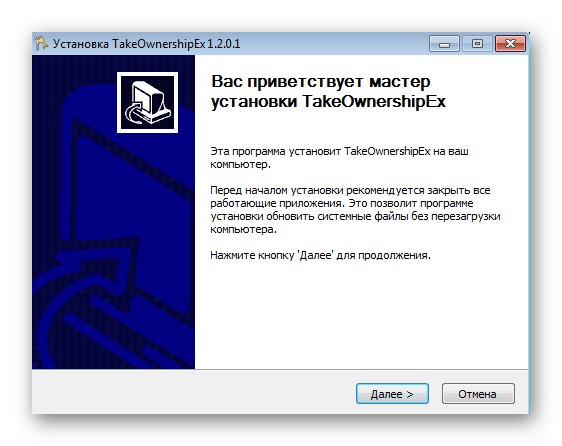Click the paragraph starting Эта программа установит
562x446 pixels.
click(339, 157)
